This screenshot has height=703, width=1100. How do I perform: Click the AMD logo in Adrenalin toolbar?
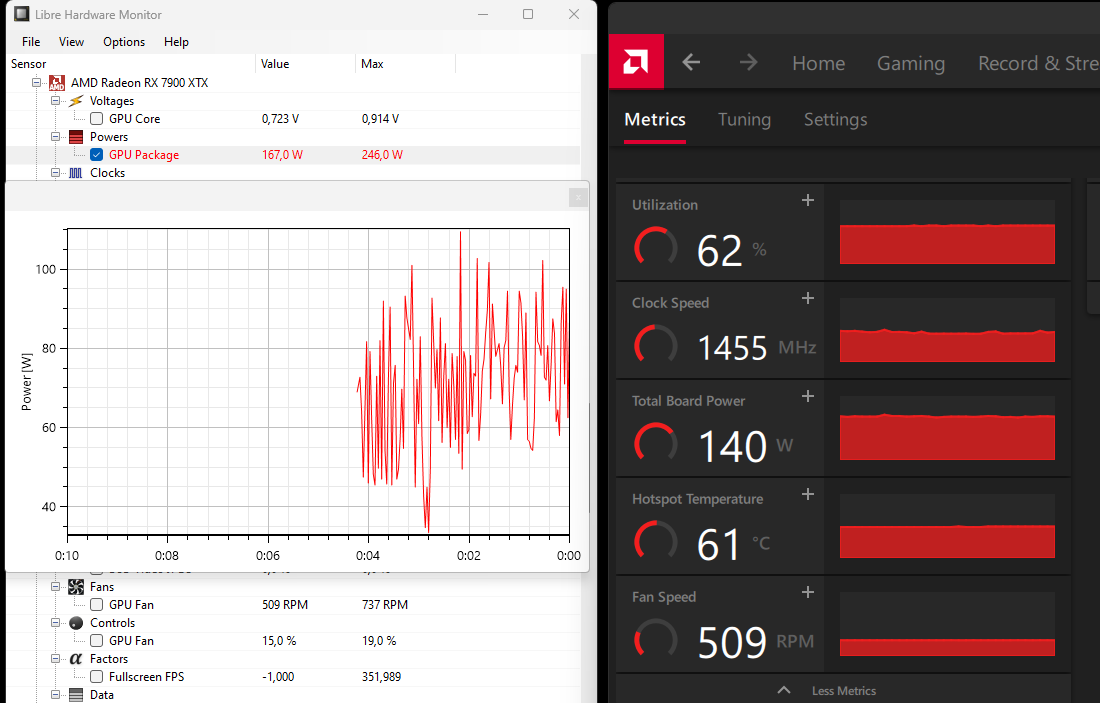click(636, 61)
